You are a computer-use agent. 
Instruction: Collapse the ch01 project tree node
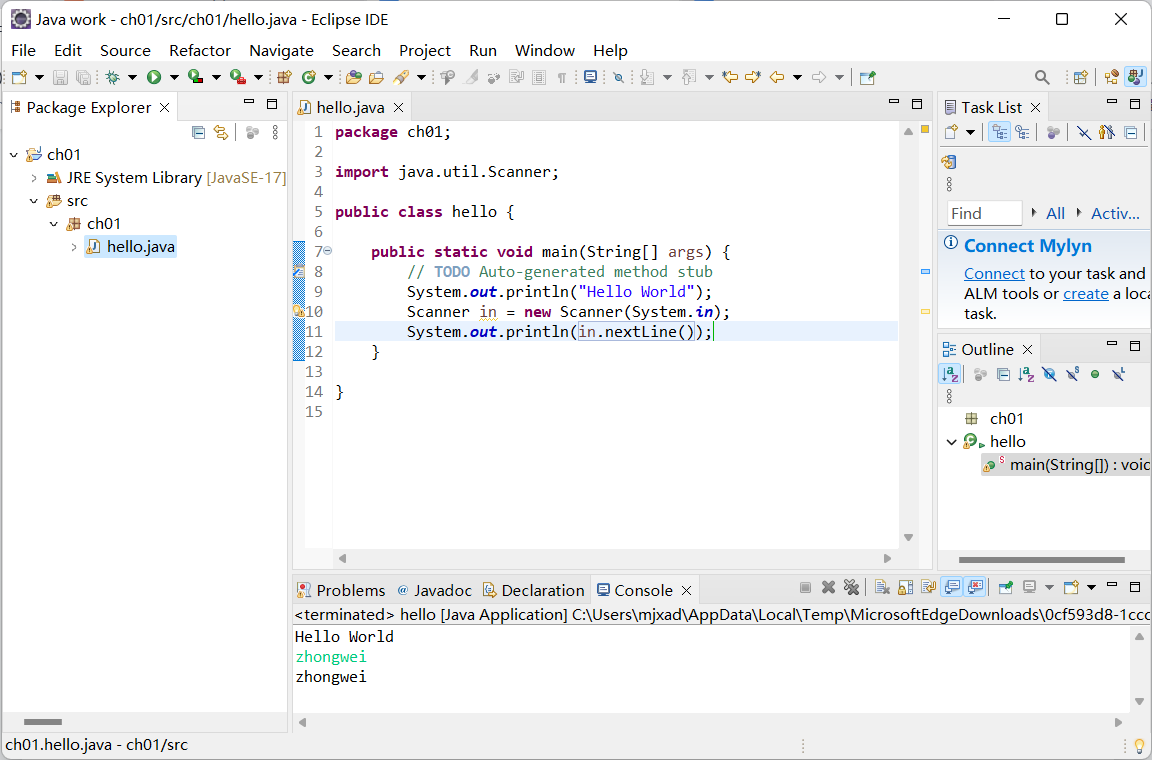(x=14, y=155)
